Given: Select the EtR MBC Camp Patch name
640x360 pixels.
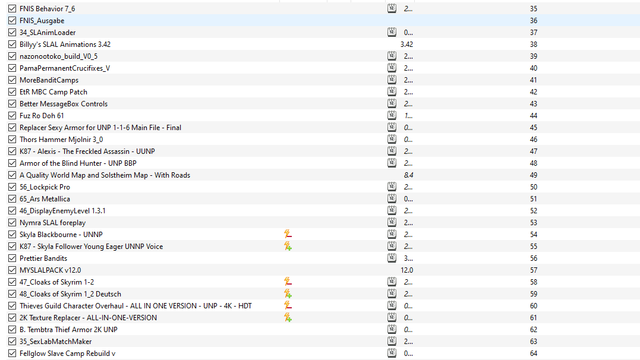Looking at the screenshot, I should click(53, 92).
